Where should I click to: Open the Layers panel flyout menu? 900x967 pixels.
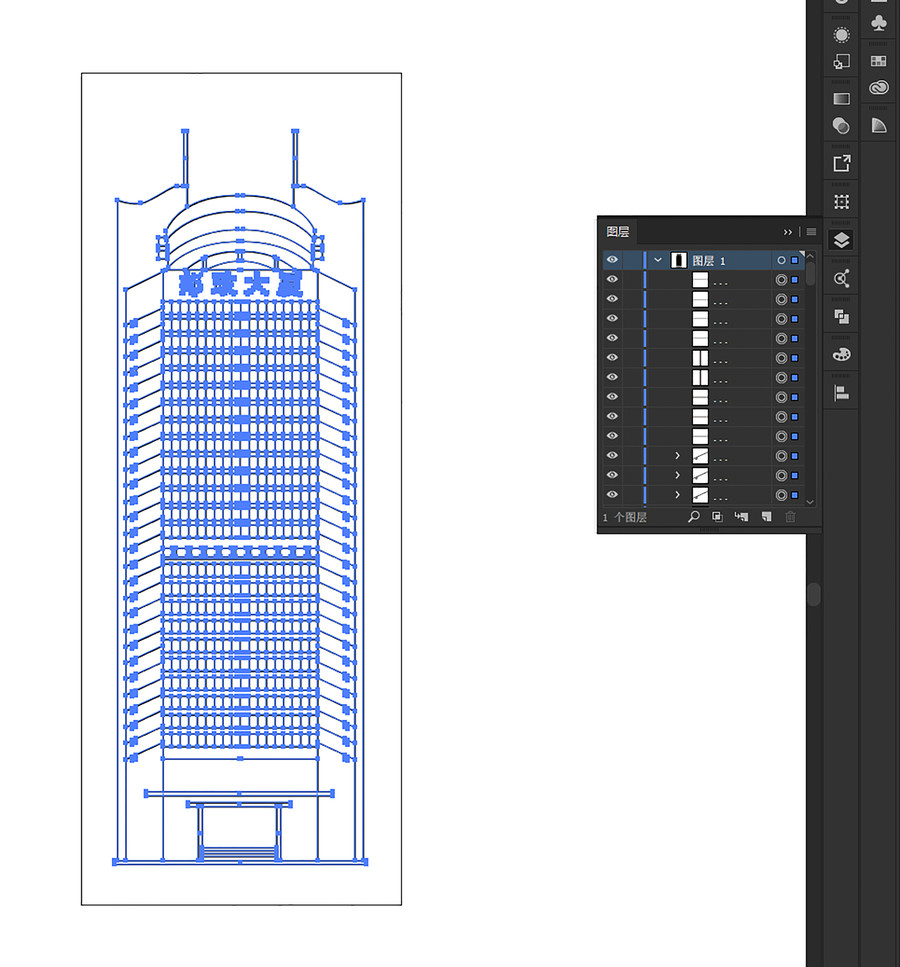pyautogui.click(x=811, y=232)
